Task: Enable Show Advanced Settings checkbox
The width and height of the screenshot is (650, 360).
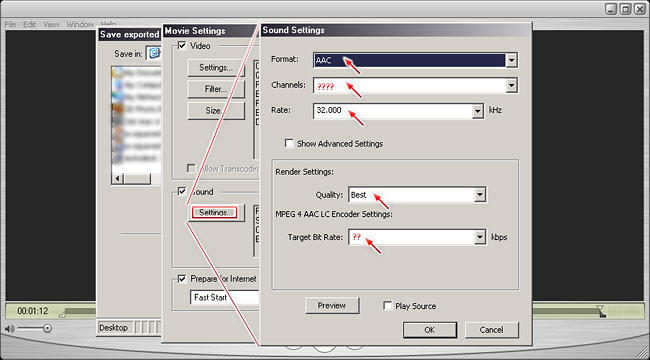Action: (289, 144)
